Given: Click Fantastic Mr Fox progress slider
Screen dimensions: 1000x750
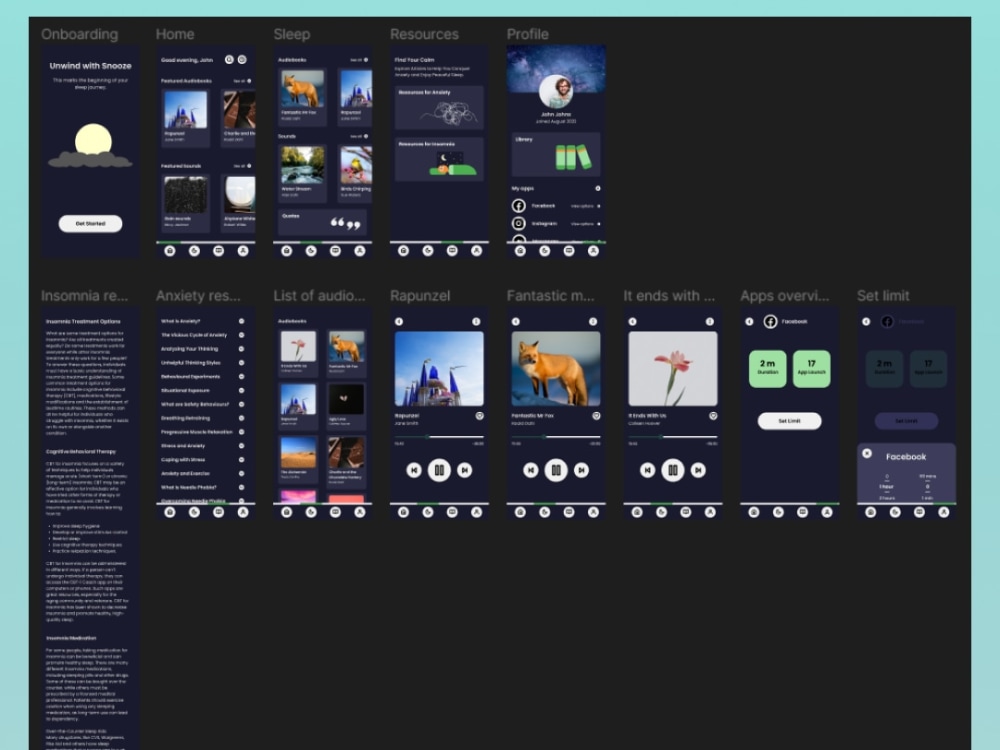Looking at the screenshot, I should click(555, 437).
